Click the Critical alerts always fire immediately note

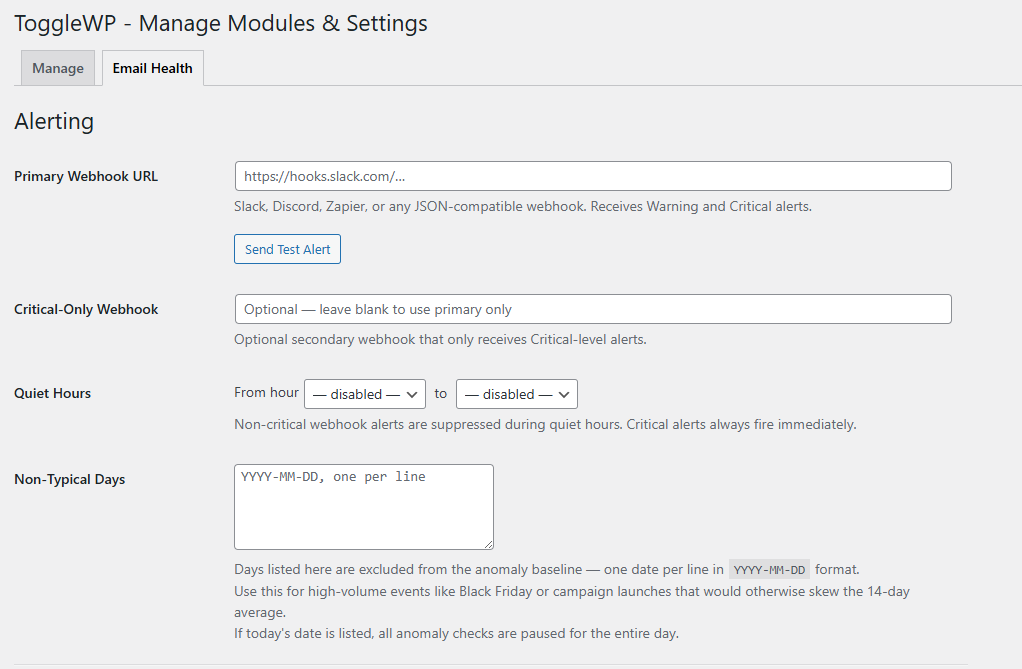(x=741, y=424)
